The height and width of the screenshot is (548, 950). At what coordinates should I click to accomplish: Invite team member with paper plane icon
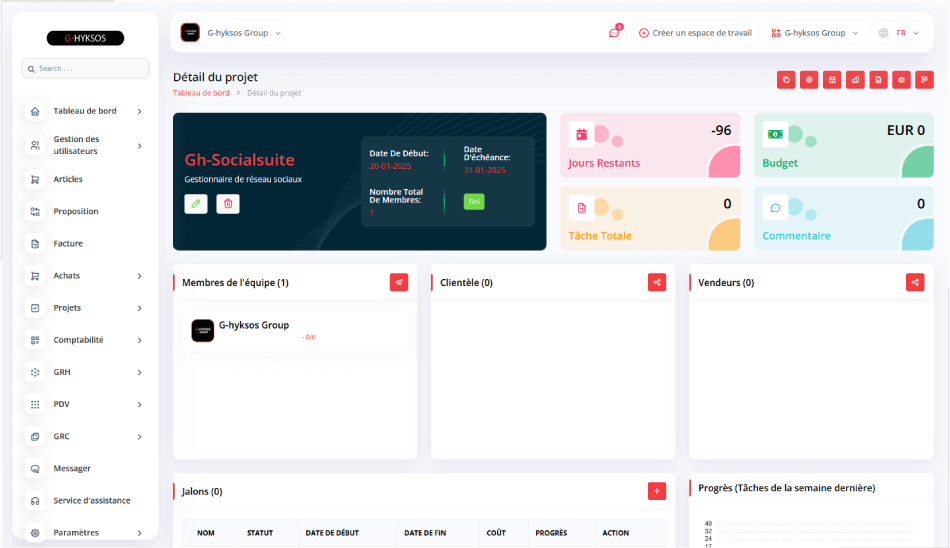click(x=399, y=282)
